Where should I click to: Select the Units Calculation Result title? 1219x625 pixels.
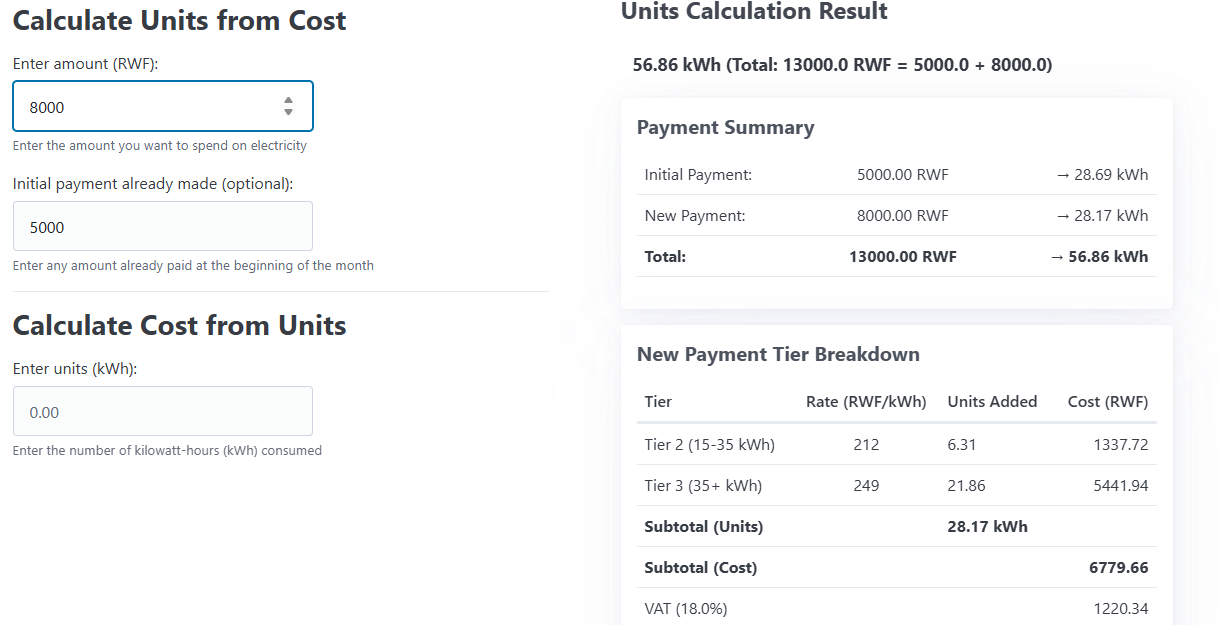pos(753,12)
